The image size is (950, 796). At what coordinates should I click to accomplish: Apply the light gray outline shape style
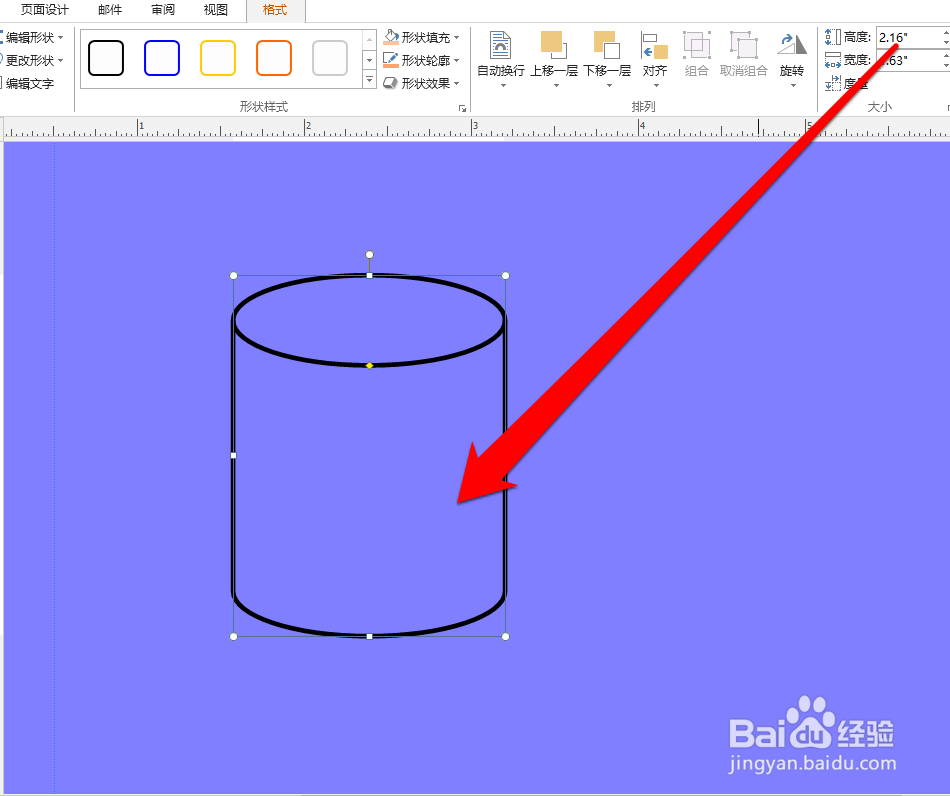pos(330,58)
